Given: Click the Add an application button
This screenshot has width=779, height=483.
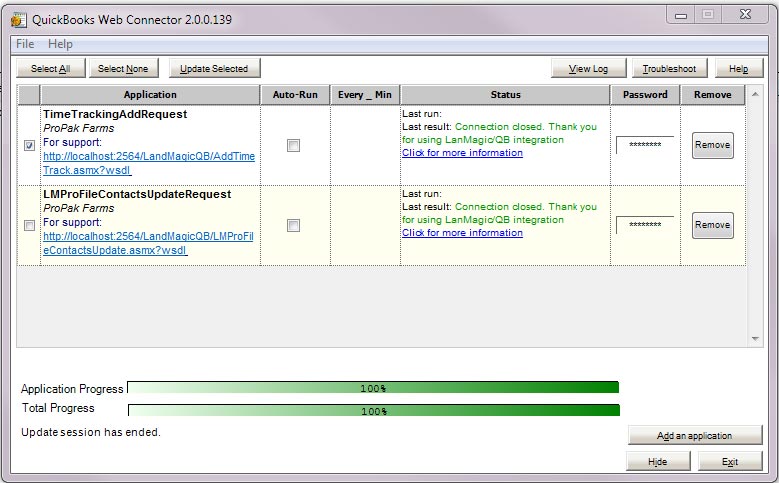Looking at the screenshot, I should click(695, 435).
